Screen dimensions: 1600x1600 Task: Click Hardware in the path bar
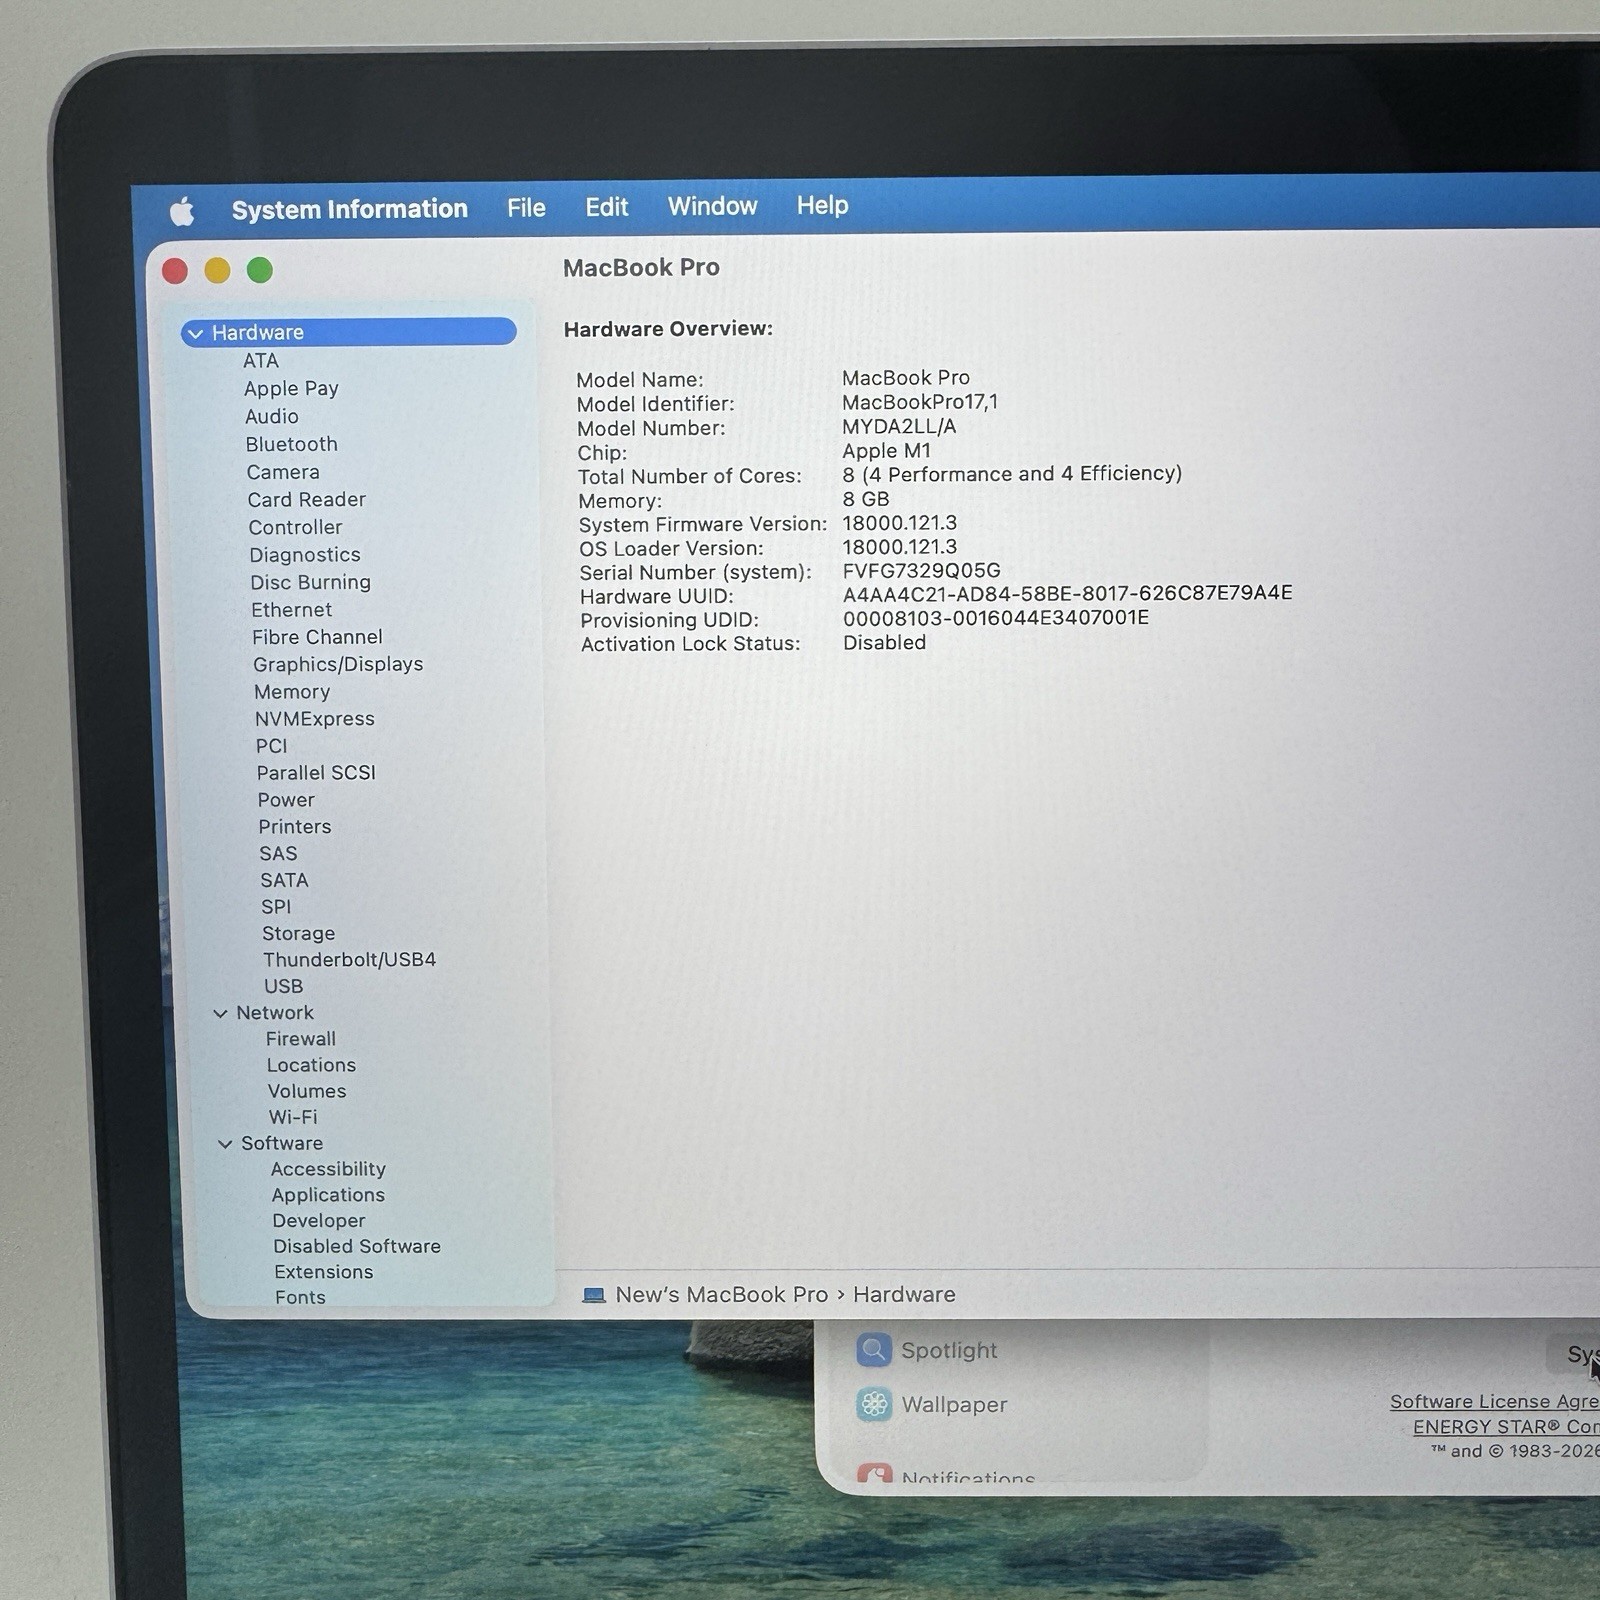click(x=904, y=1294)
